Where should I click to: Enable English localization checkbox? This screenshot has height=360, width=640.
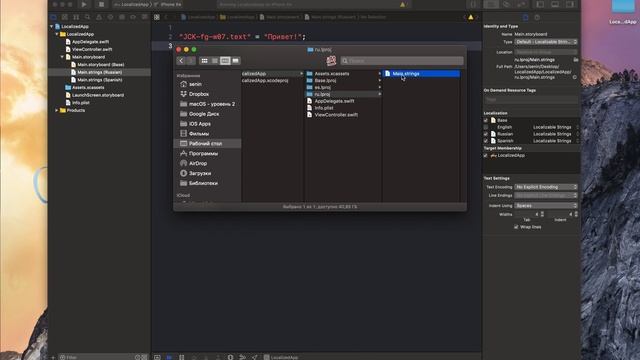(486, 127)
